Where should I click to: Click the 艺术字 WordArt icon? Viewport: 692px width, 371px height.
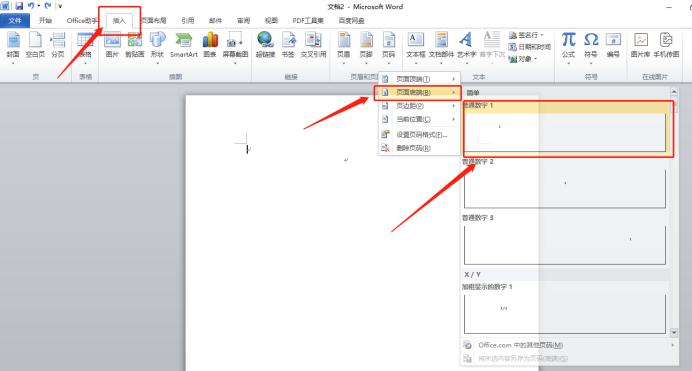tap(466, 45)
